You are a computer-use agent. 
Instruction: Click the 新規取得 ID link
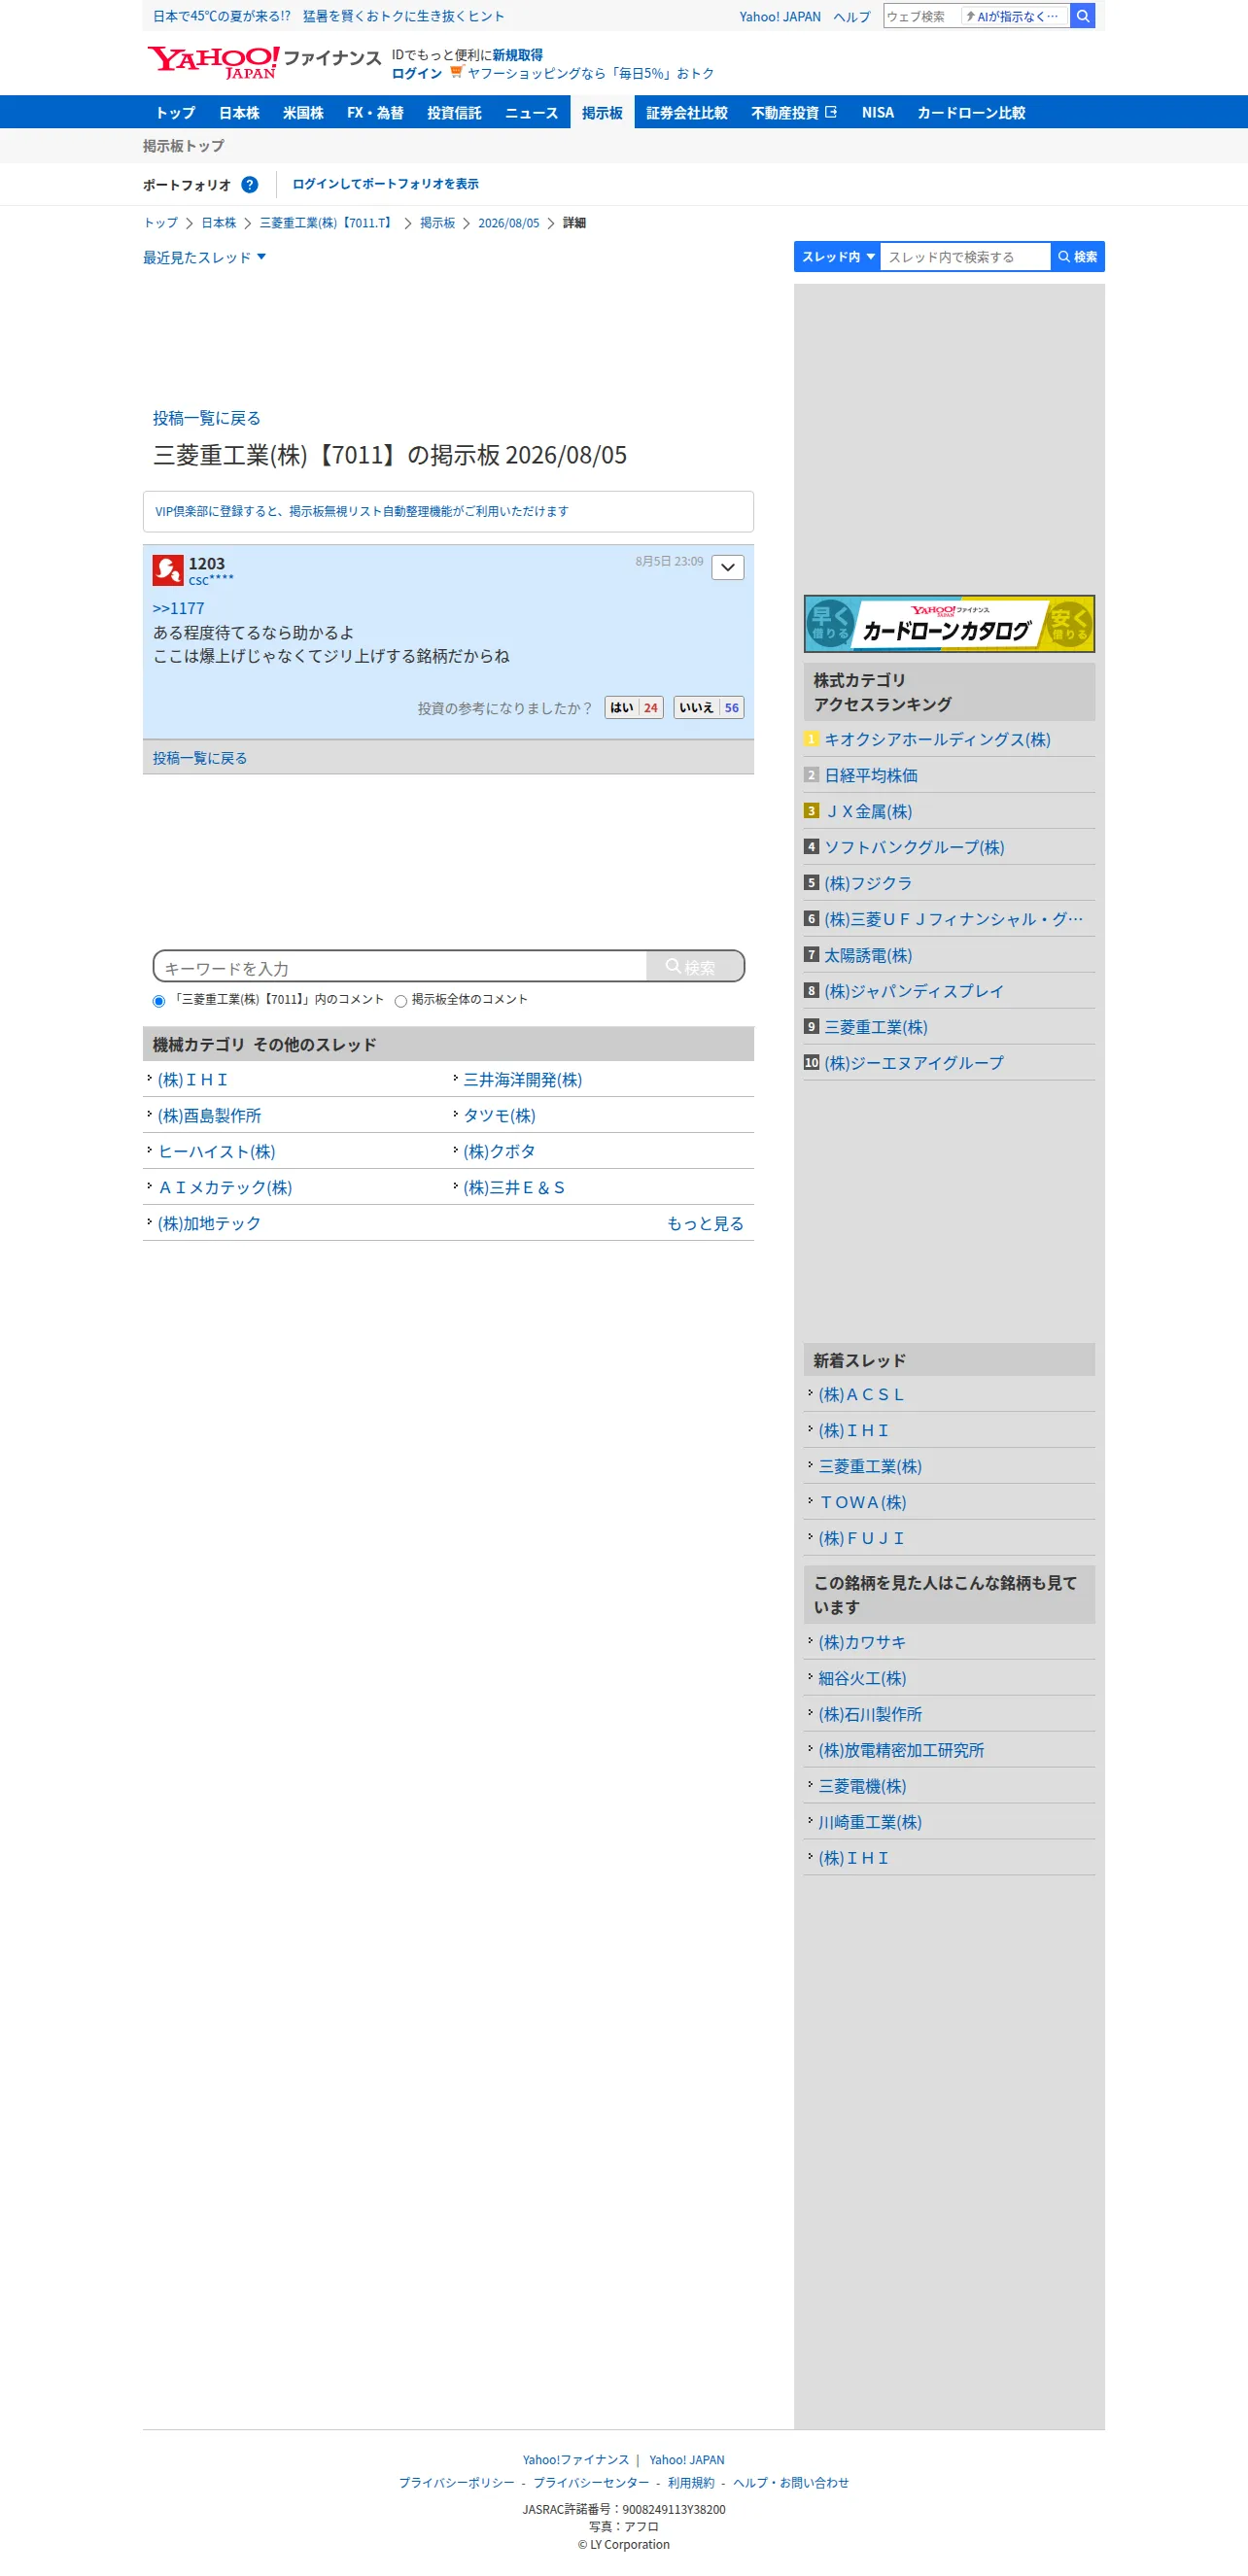click(x=517, y=55)
